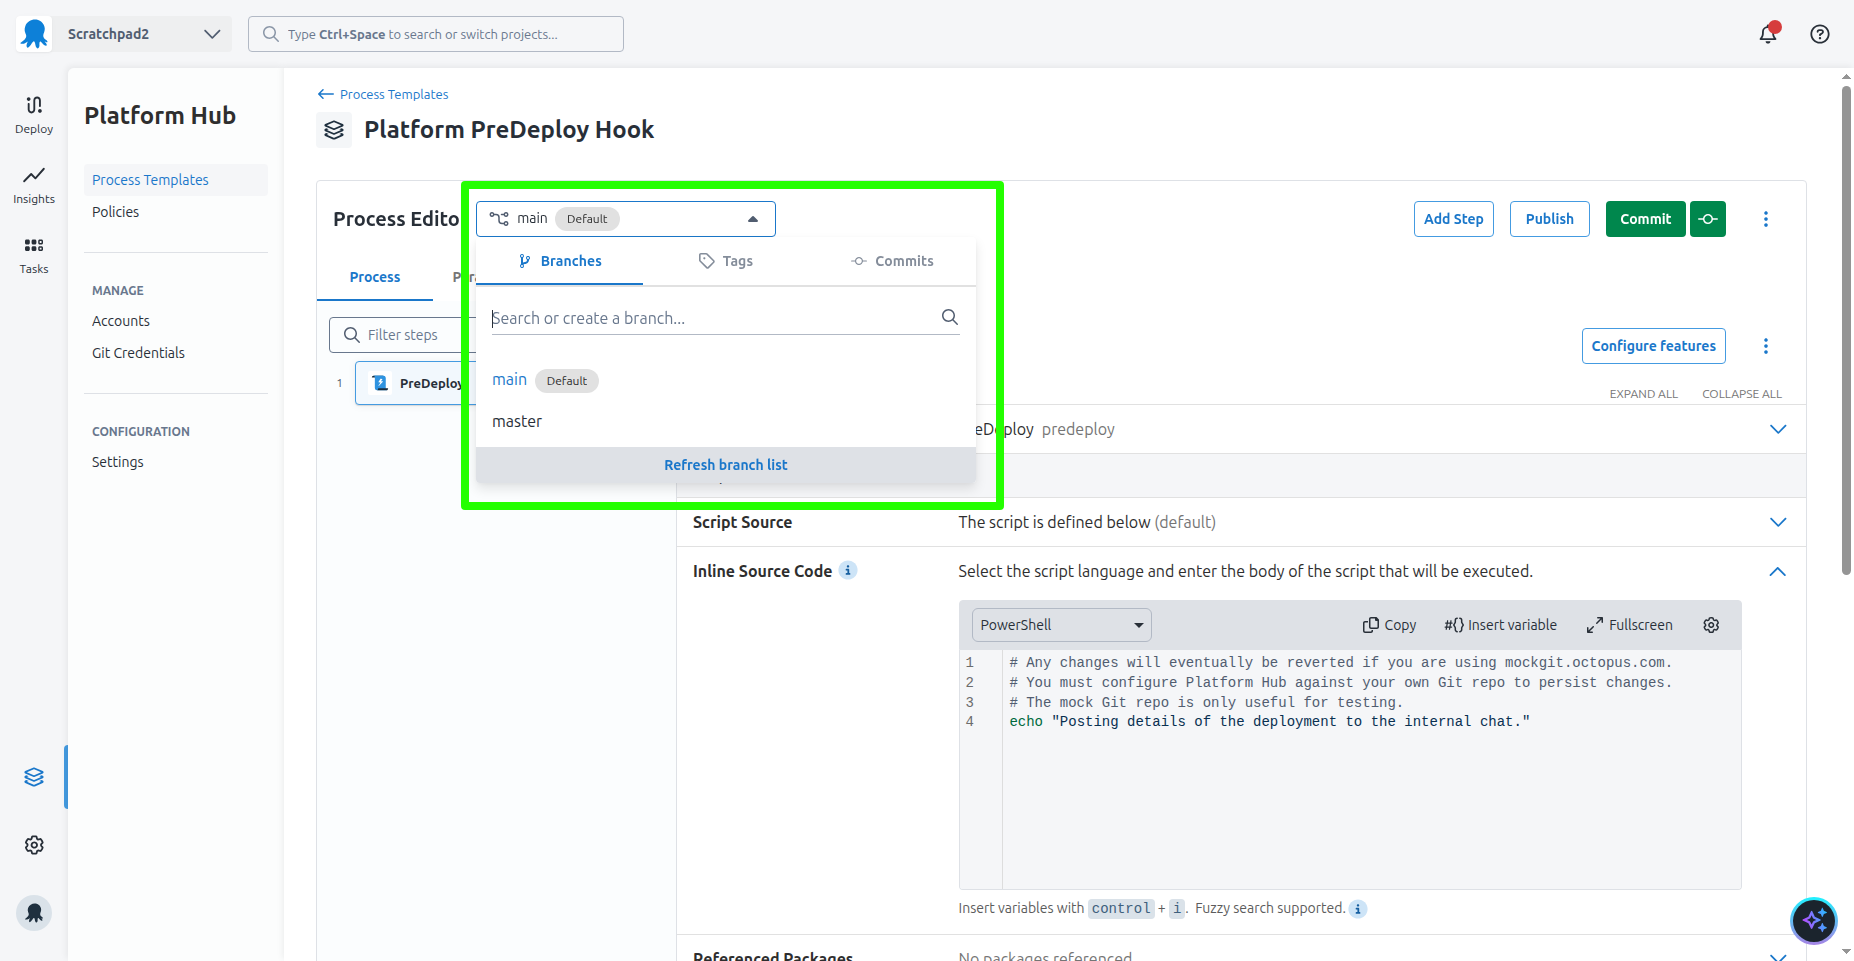1854x961 pixels.
Task: Click Refresh branch list
Action: pyautogui.click(x=725, y=465)
